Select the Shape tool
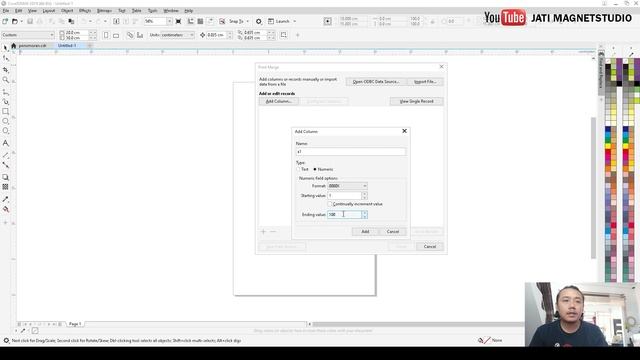This screenshot has height=360, width=640. tap(5, 58)
